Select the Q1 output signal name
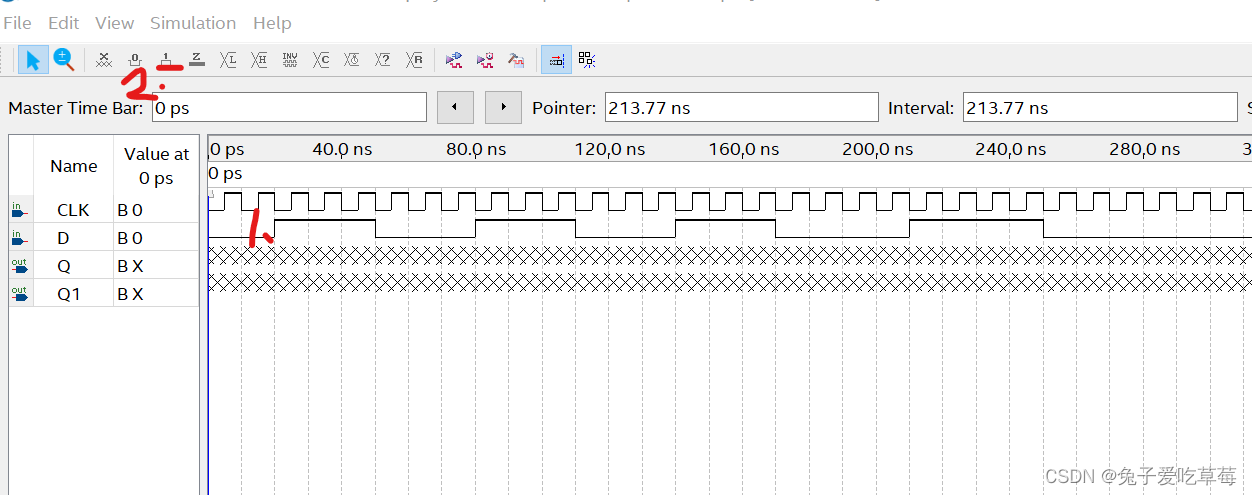This screenshot has height=495, width=1252. coord(68,294)
